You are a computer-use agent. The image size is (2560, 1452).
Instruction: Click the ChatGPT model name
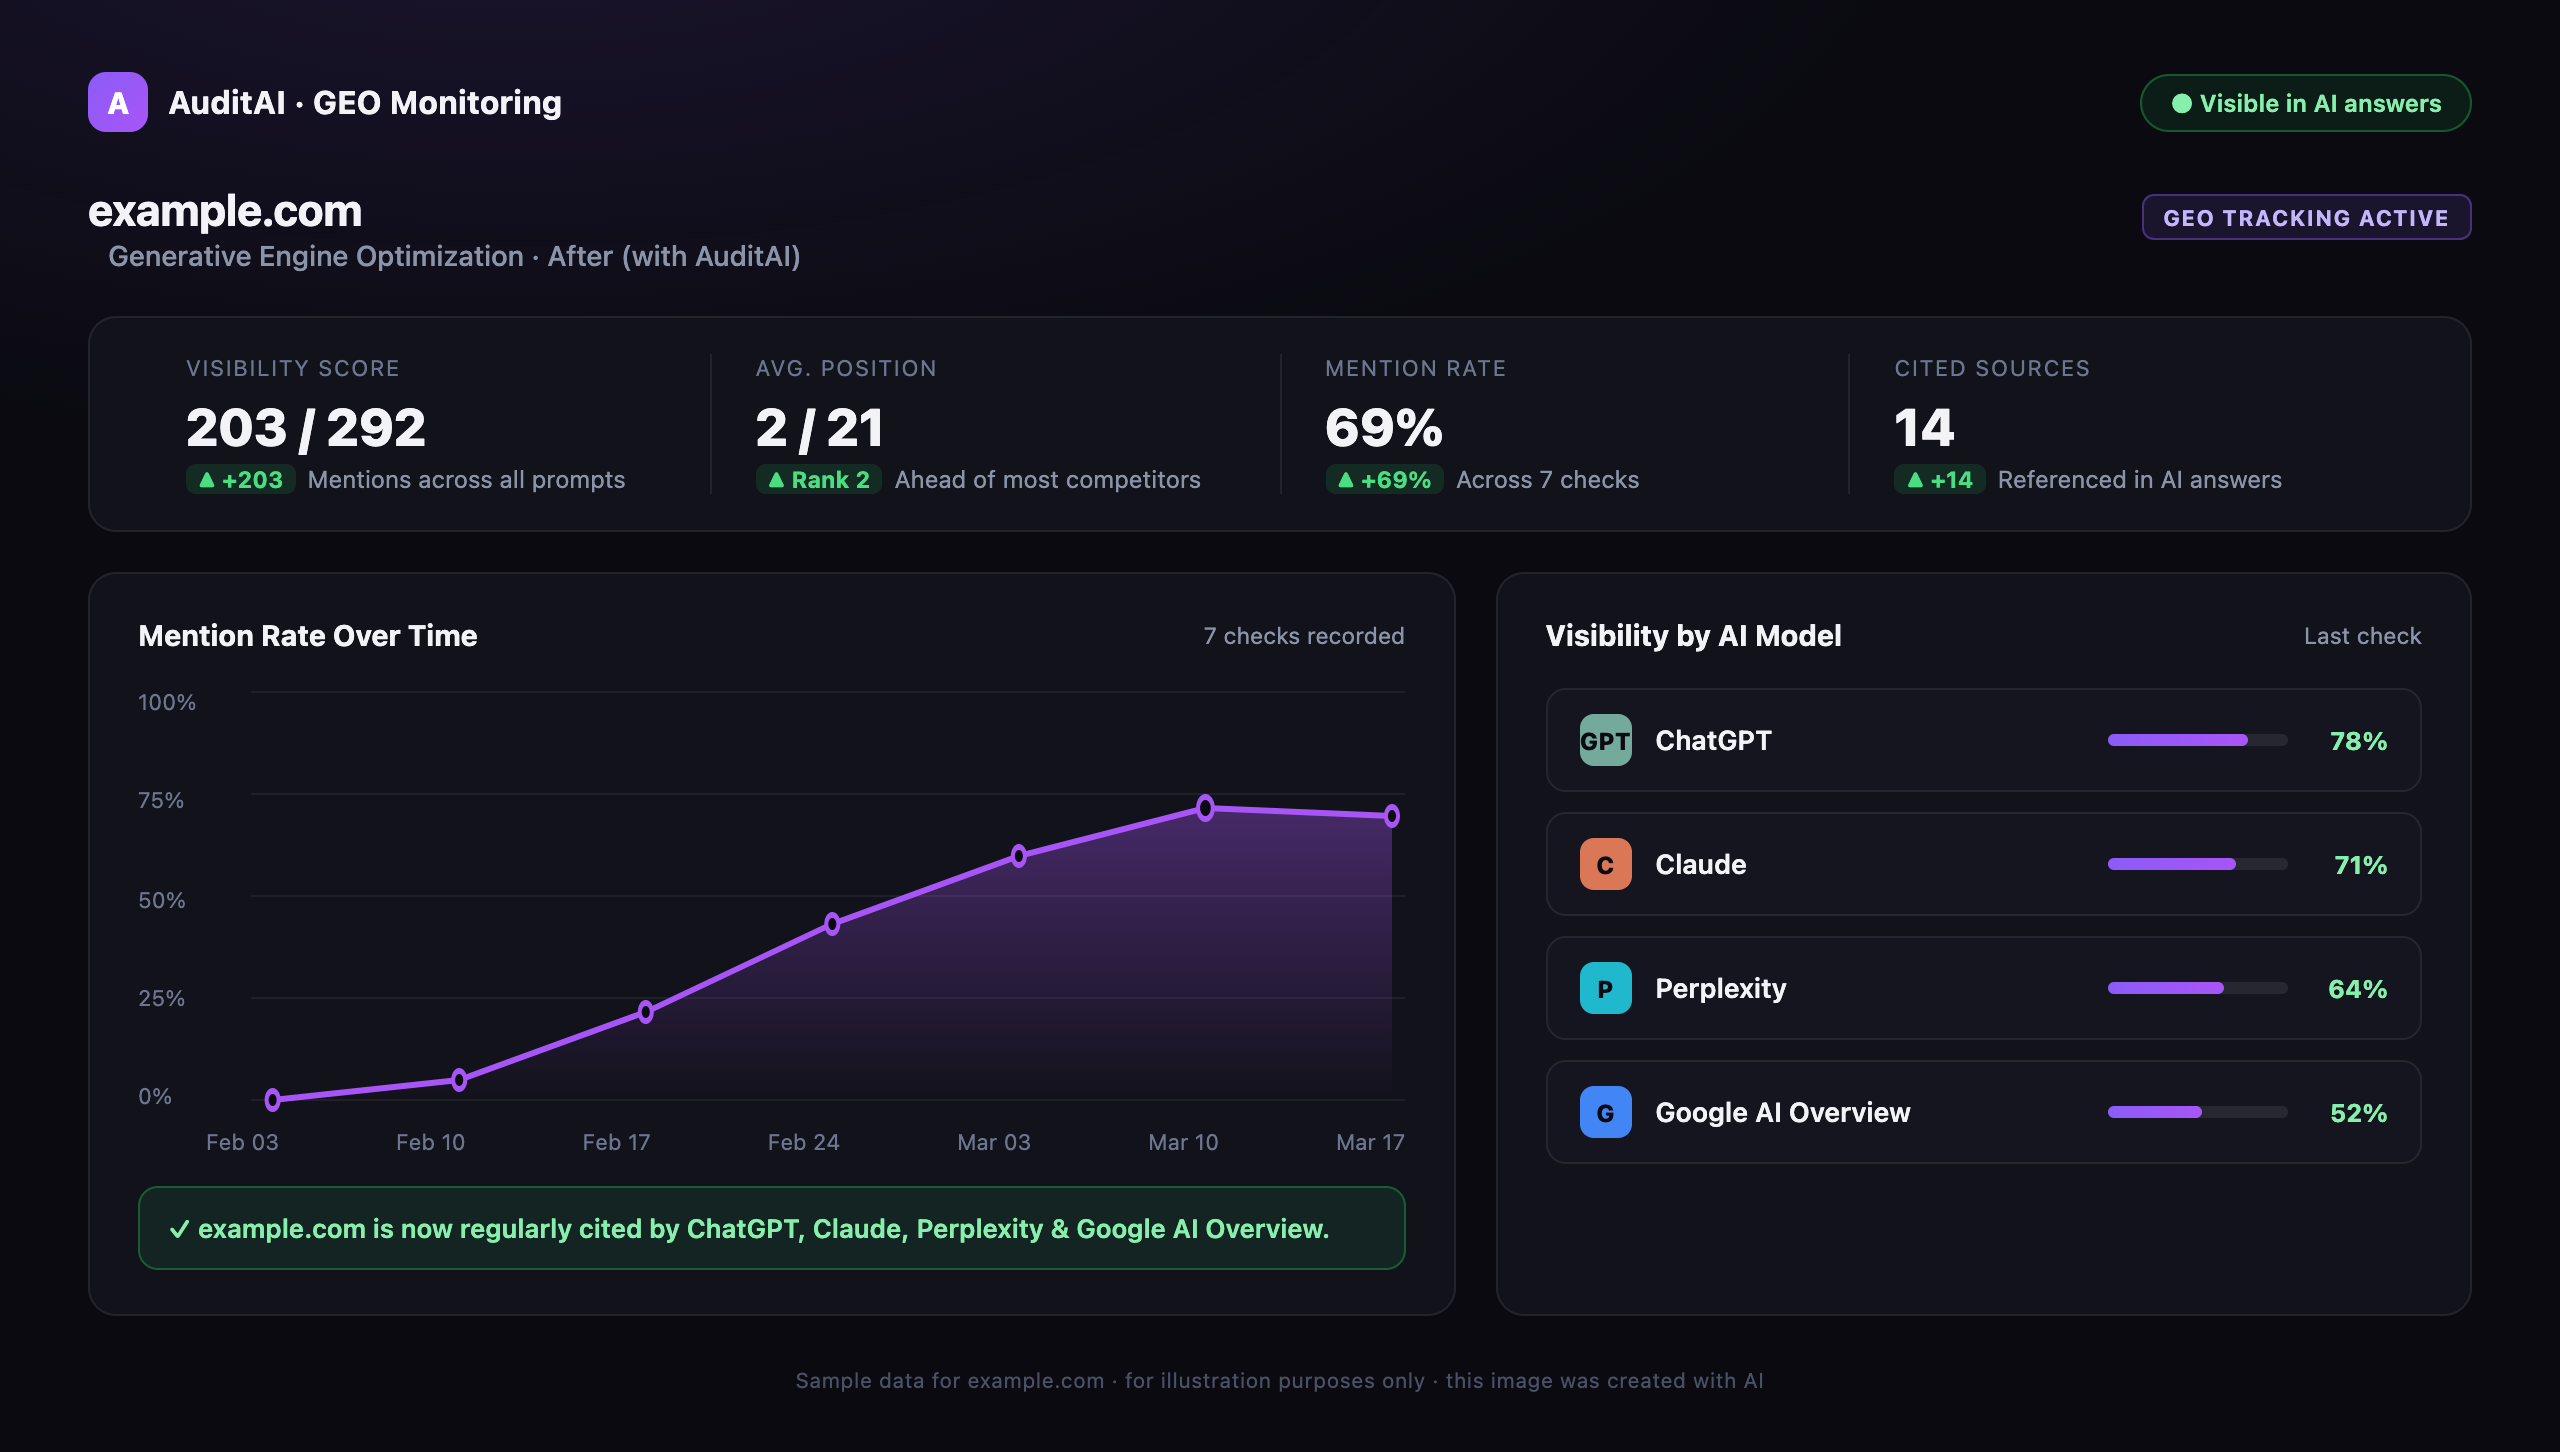[1713, 740]
